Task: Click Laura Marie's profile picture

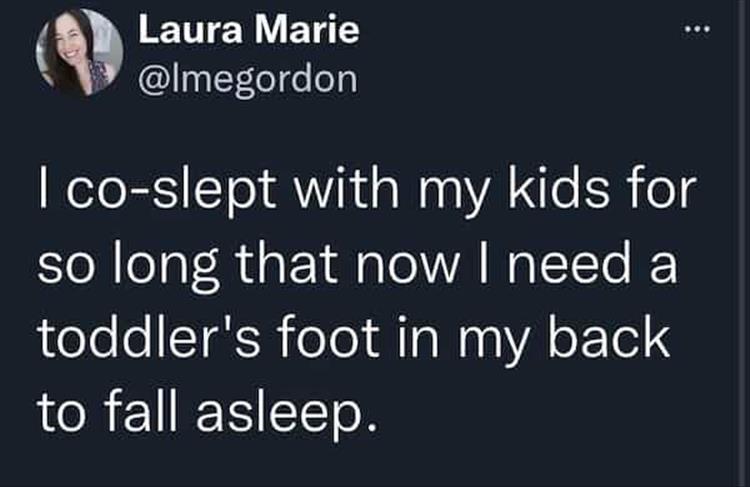Action: (79, 53)
